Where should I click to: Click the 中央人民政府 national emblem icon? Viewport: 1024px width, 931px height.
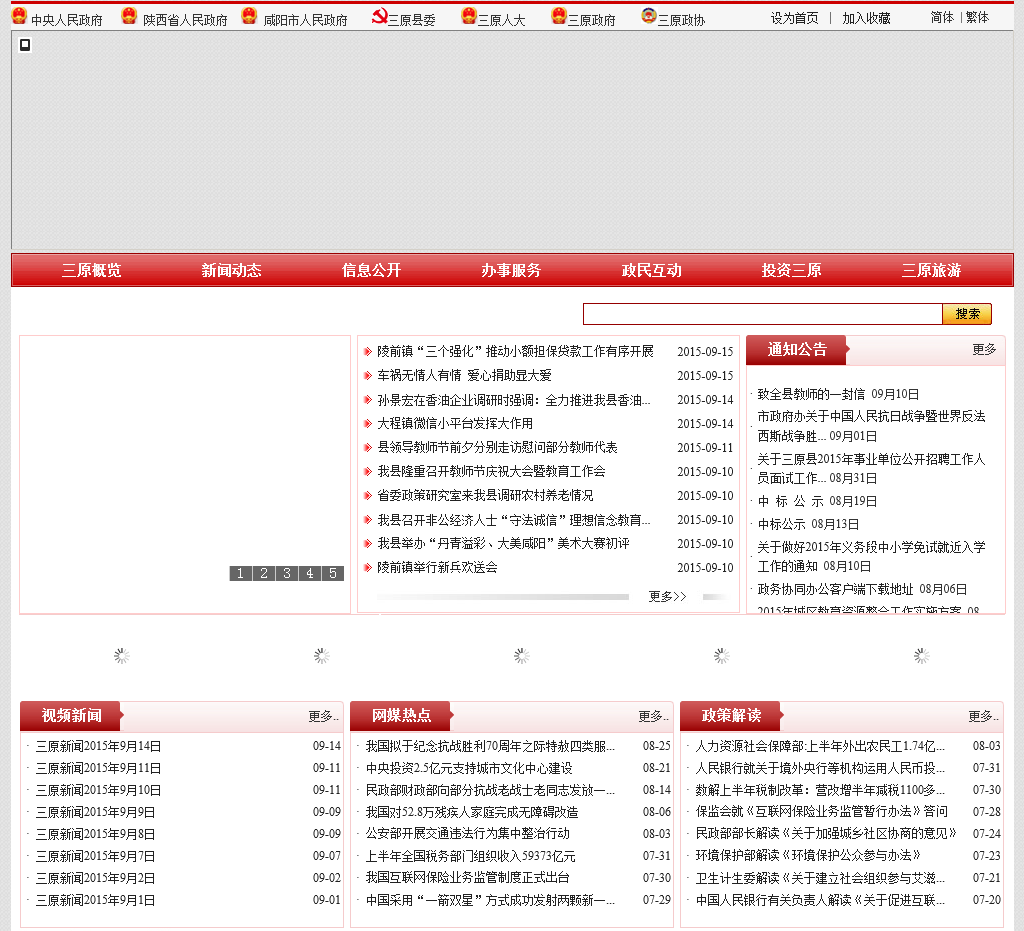click(x=20, y=16)
